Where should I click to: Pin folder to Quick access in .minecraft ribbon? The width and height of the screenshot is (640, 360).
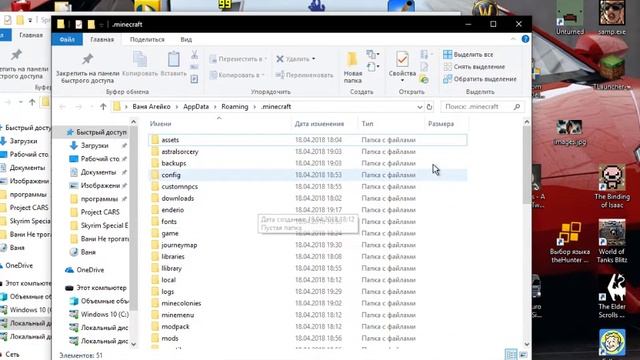pyautogui.click(x=87, y=68)
